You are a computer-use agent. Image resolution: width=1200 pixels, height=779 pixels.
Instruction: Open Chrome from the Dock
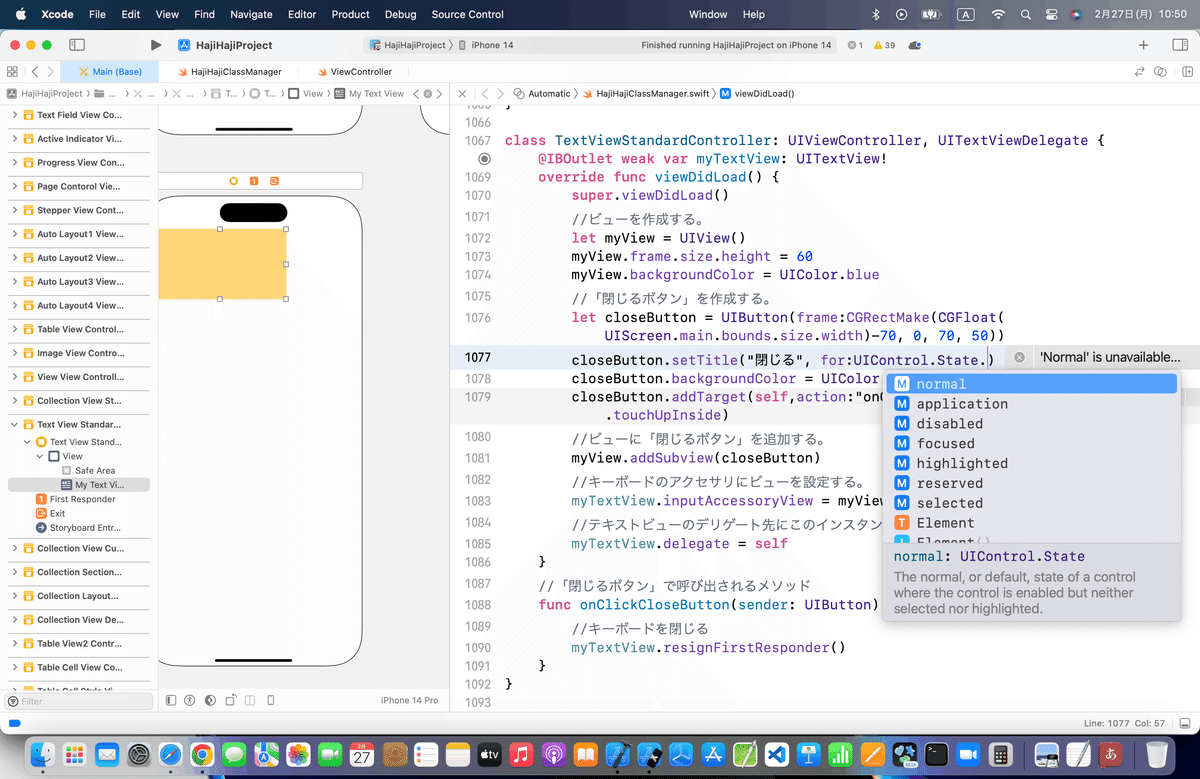pyautogui.click(x=202, y=755)
